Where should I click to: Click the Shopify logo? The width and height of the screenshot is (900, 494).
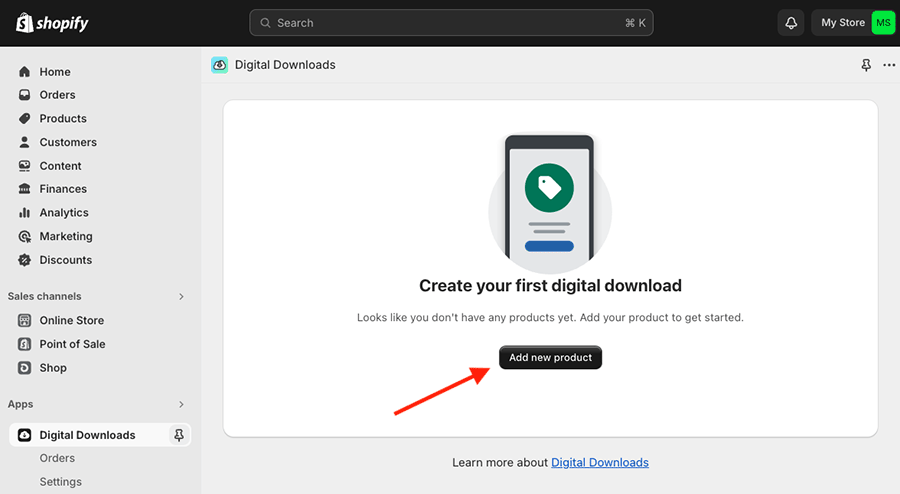[52, 23]
